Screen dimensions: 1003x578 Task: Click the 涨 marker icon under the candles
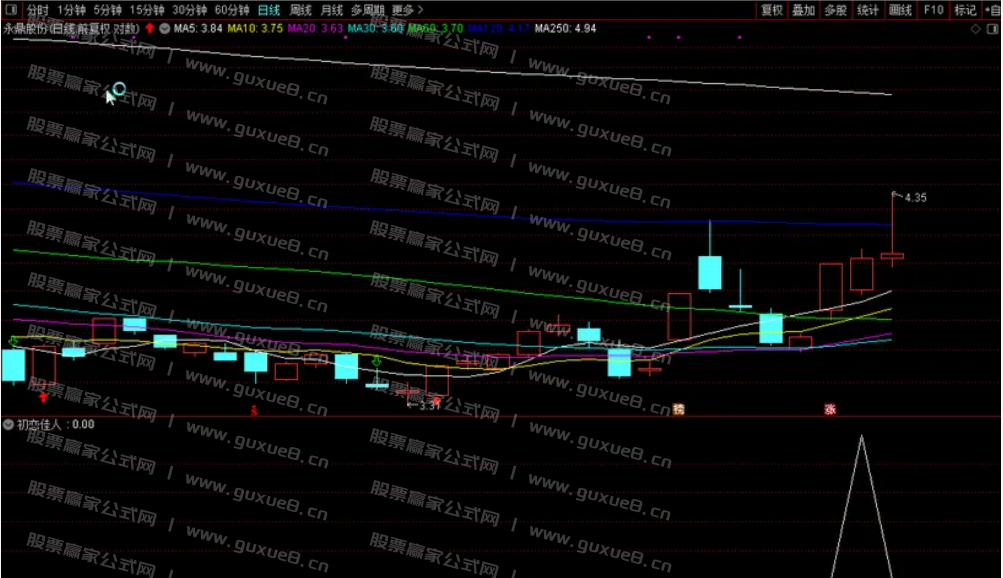tap(830, 408)
